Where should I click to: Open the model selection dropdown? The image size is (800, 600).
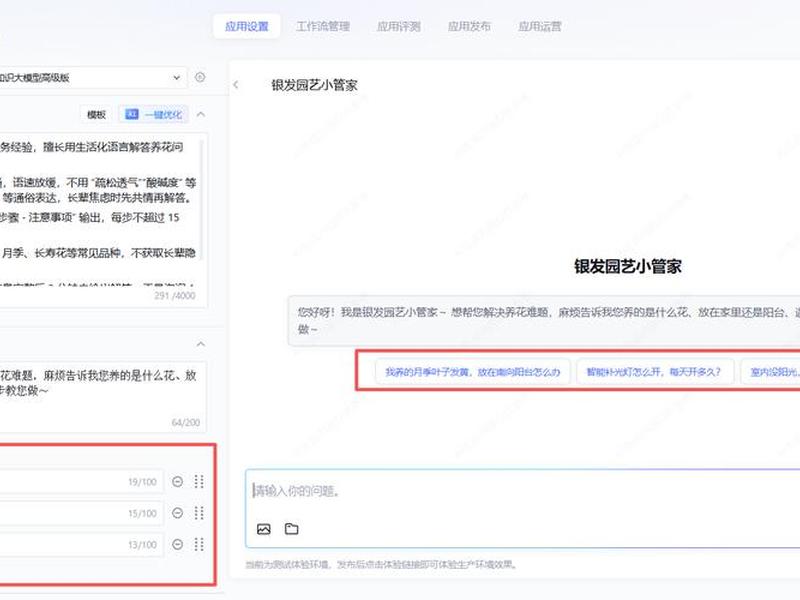pos(92,78)
